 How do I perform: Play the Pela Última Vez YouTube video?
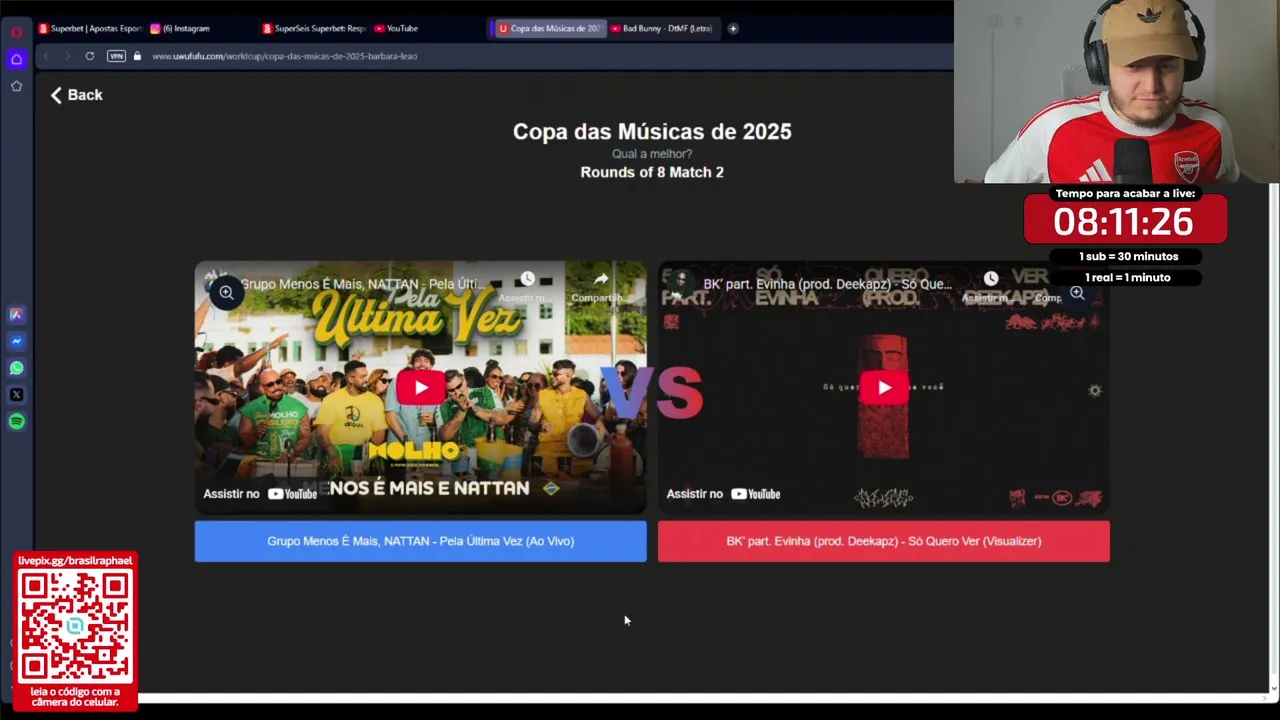[420, 388]
